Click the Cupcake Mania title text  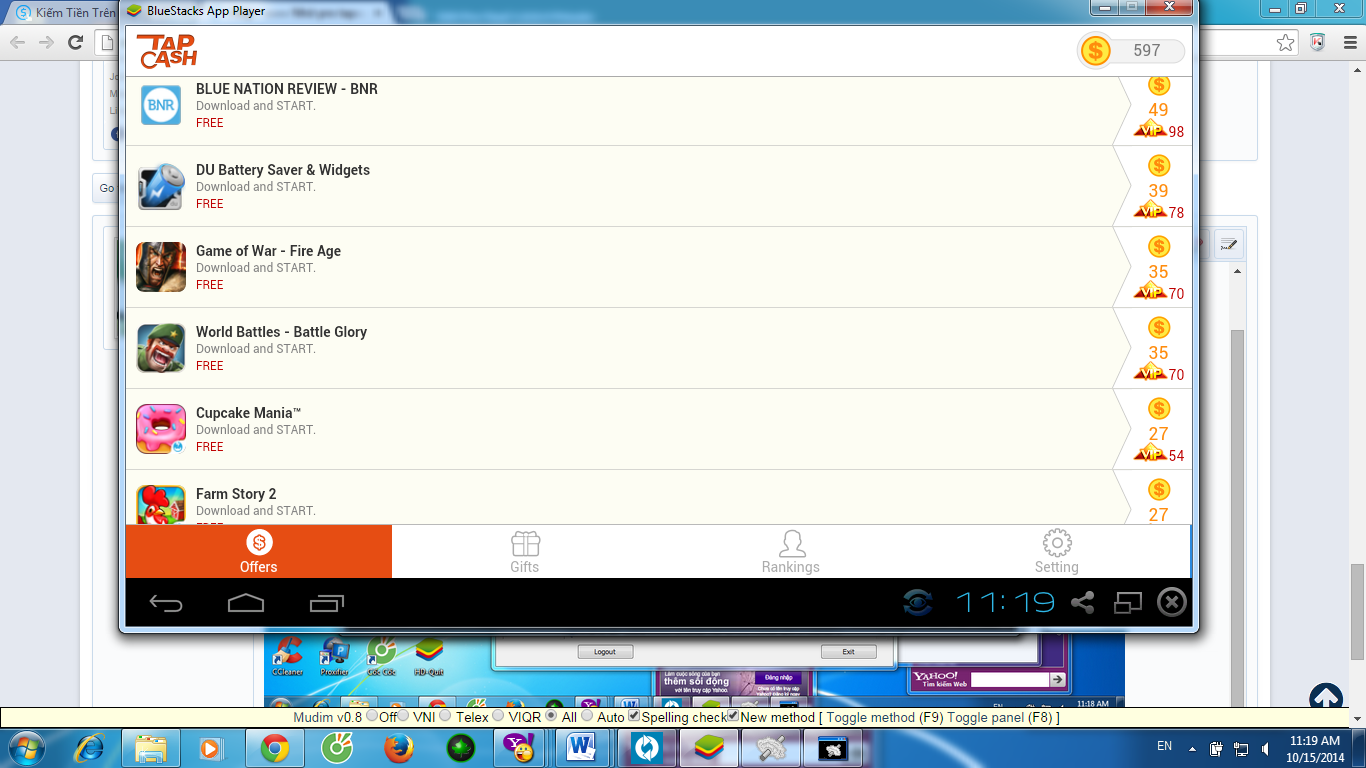coord(248,413)
